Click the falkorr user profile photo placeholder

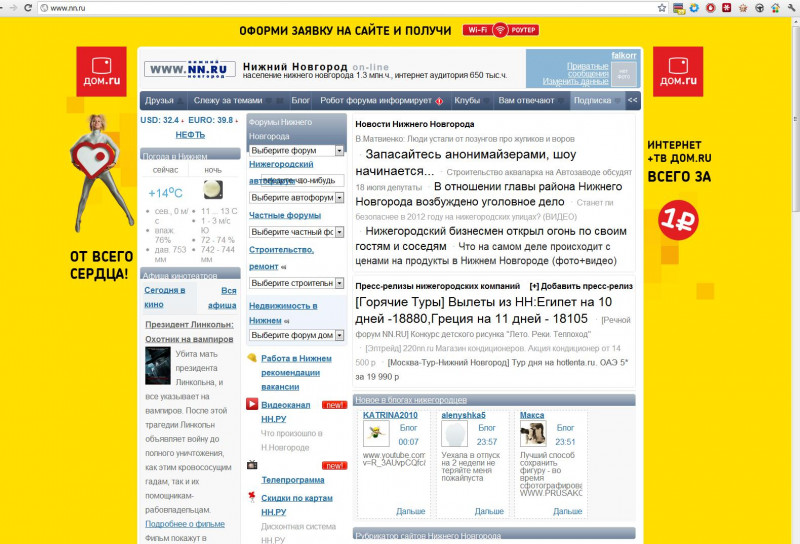624,74
